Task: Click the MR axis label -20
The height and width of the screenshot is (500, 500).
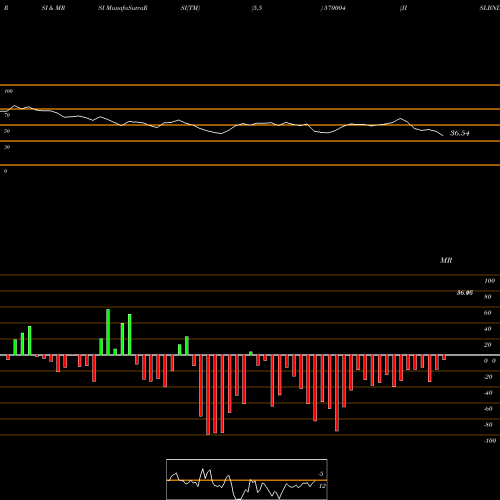Action: [488, 377]
